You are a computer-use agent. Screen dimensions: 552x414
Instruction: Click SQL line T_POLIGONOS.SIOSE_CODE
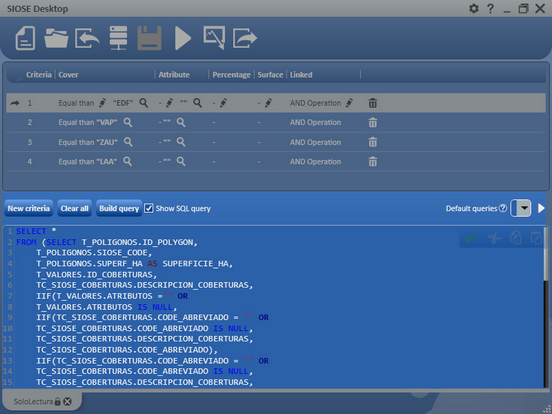click(94, 253)
